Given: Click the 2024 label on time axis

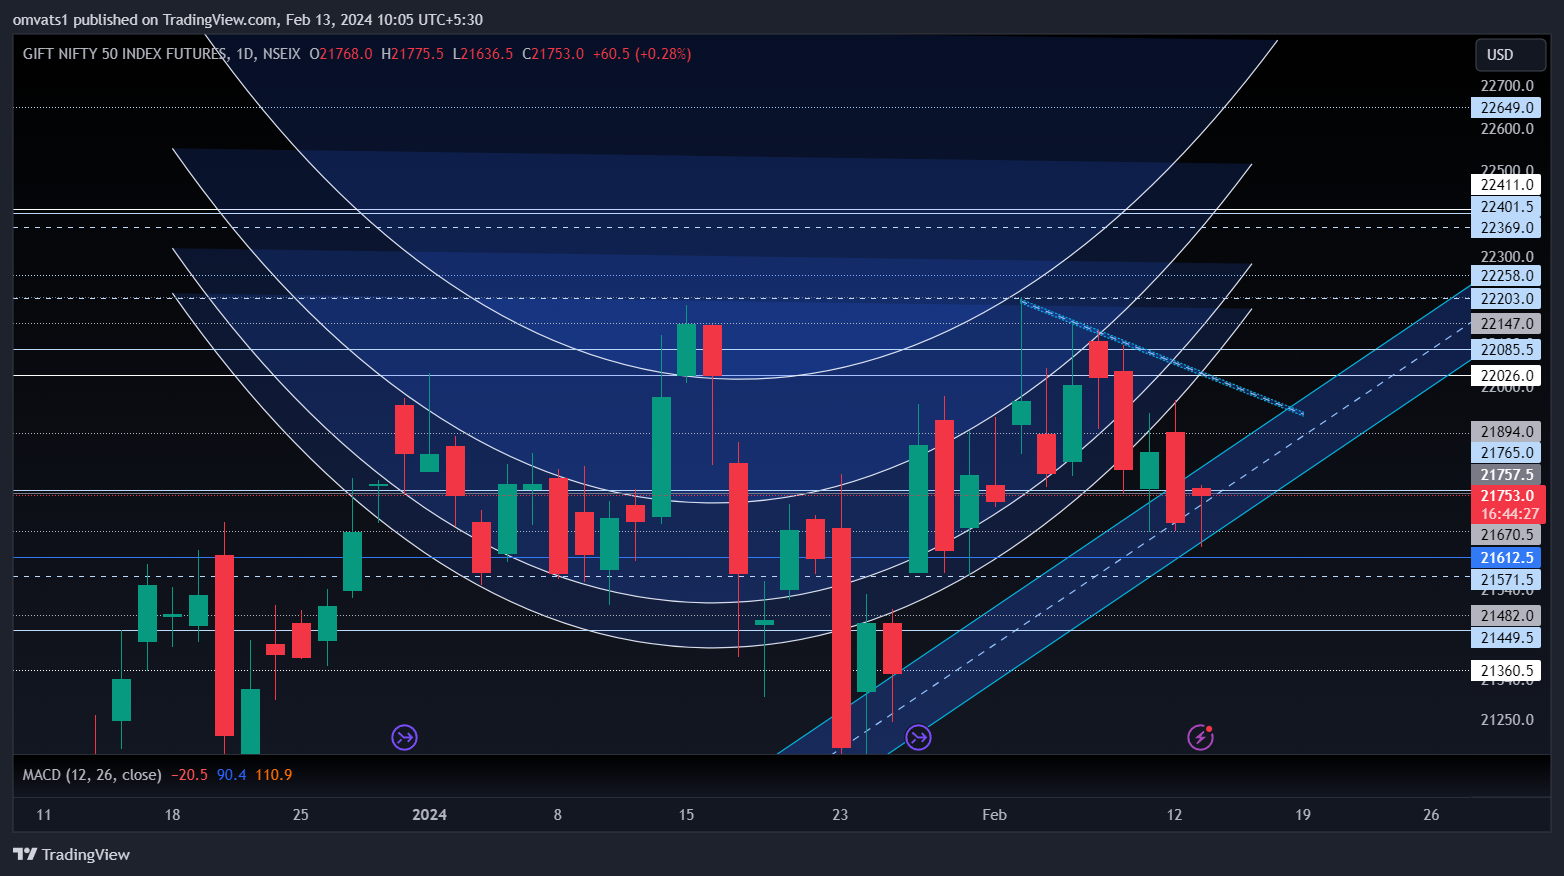Looking at the screenshot, I should 430,815.
